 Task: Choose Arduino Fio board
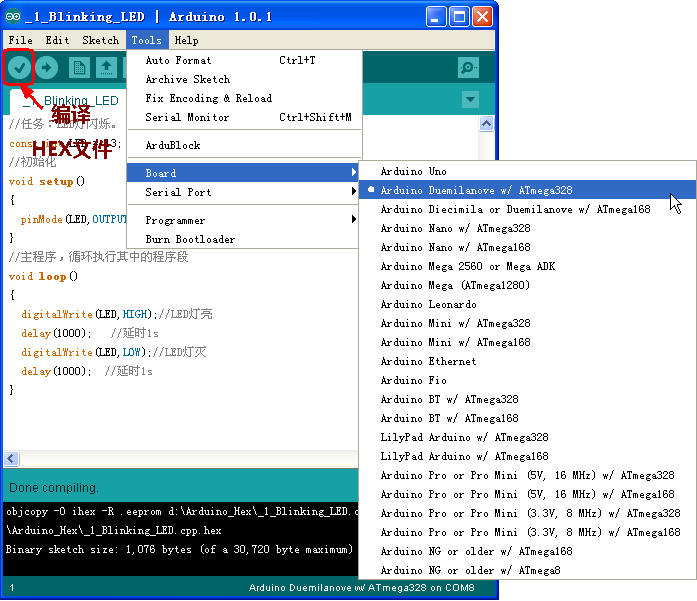(x=527, y=380)
